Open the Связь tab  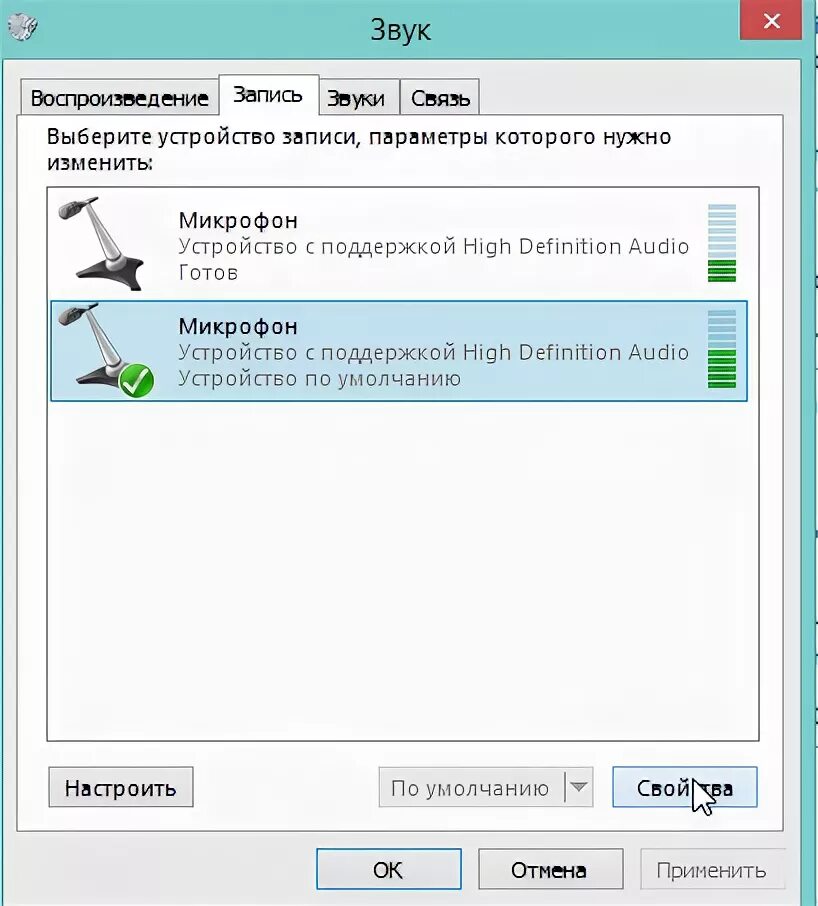click(x=440, y=98)
